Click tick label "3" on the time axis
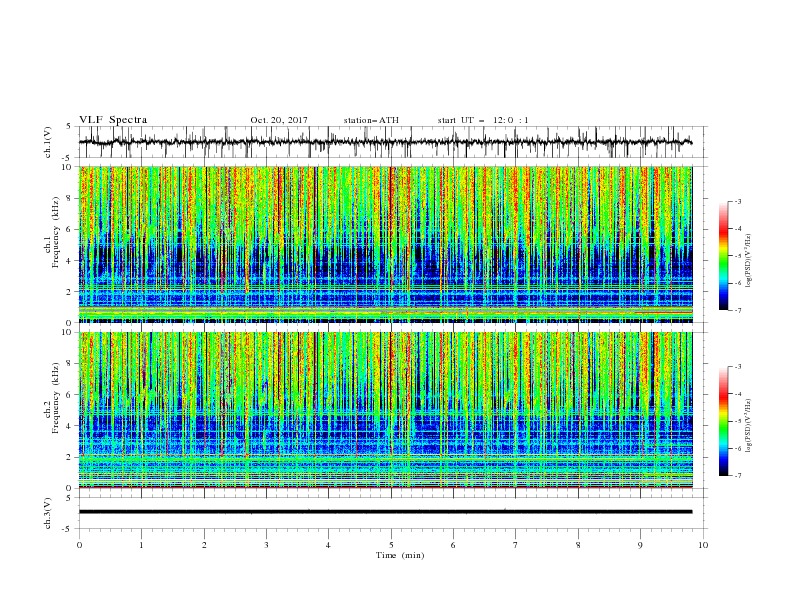The height and width of the screenshot is (612, 792). coord(266,545)
